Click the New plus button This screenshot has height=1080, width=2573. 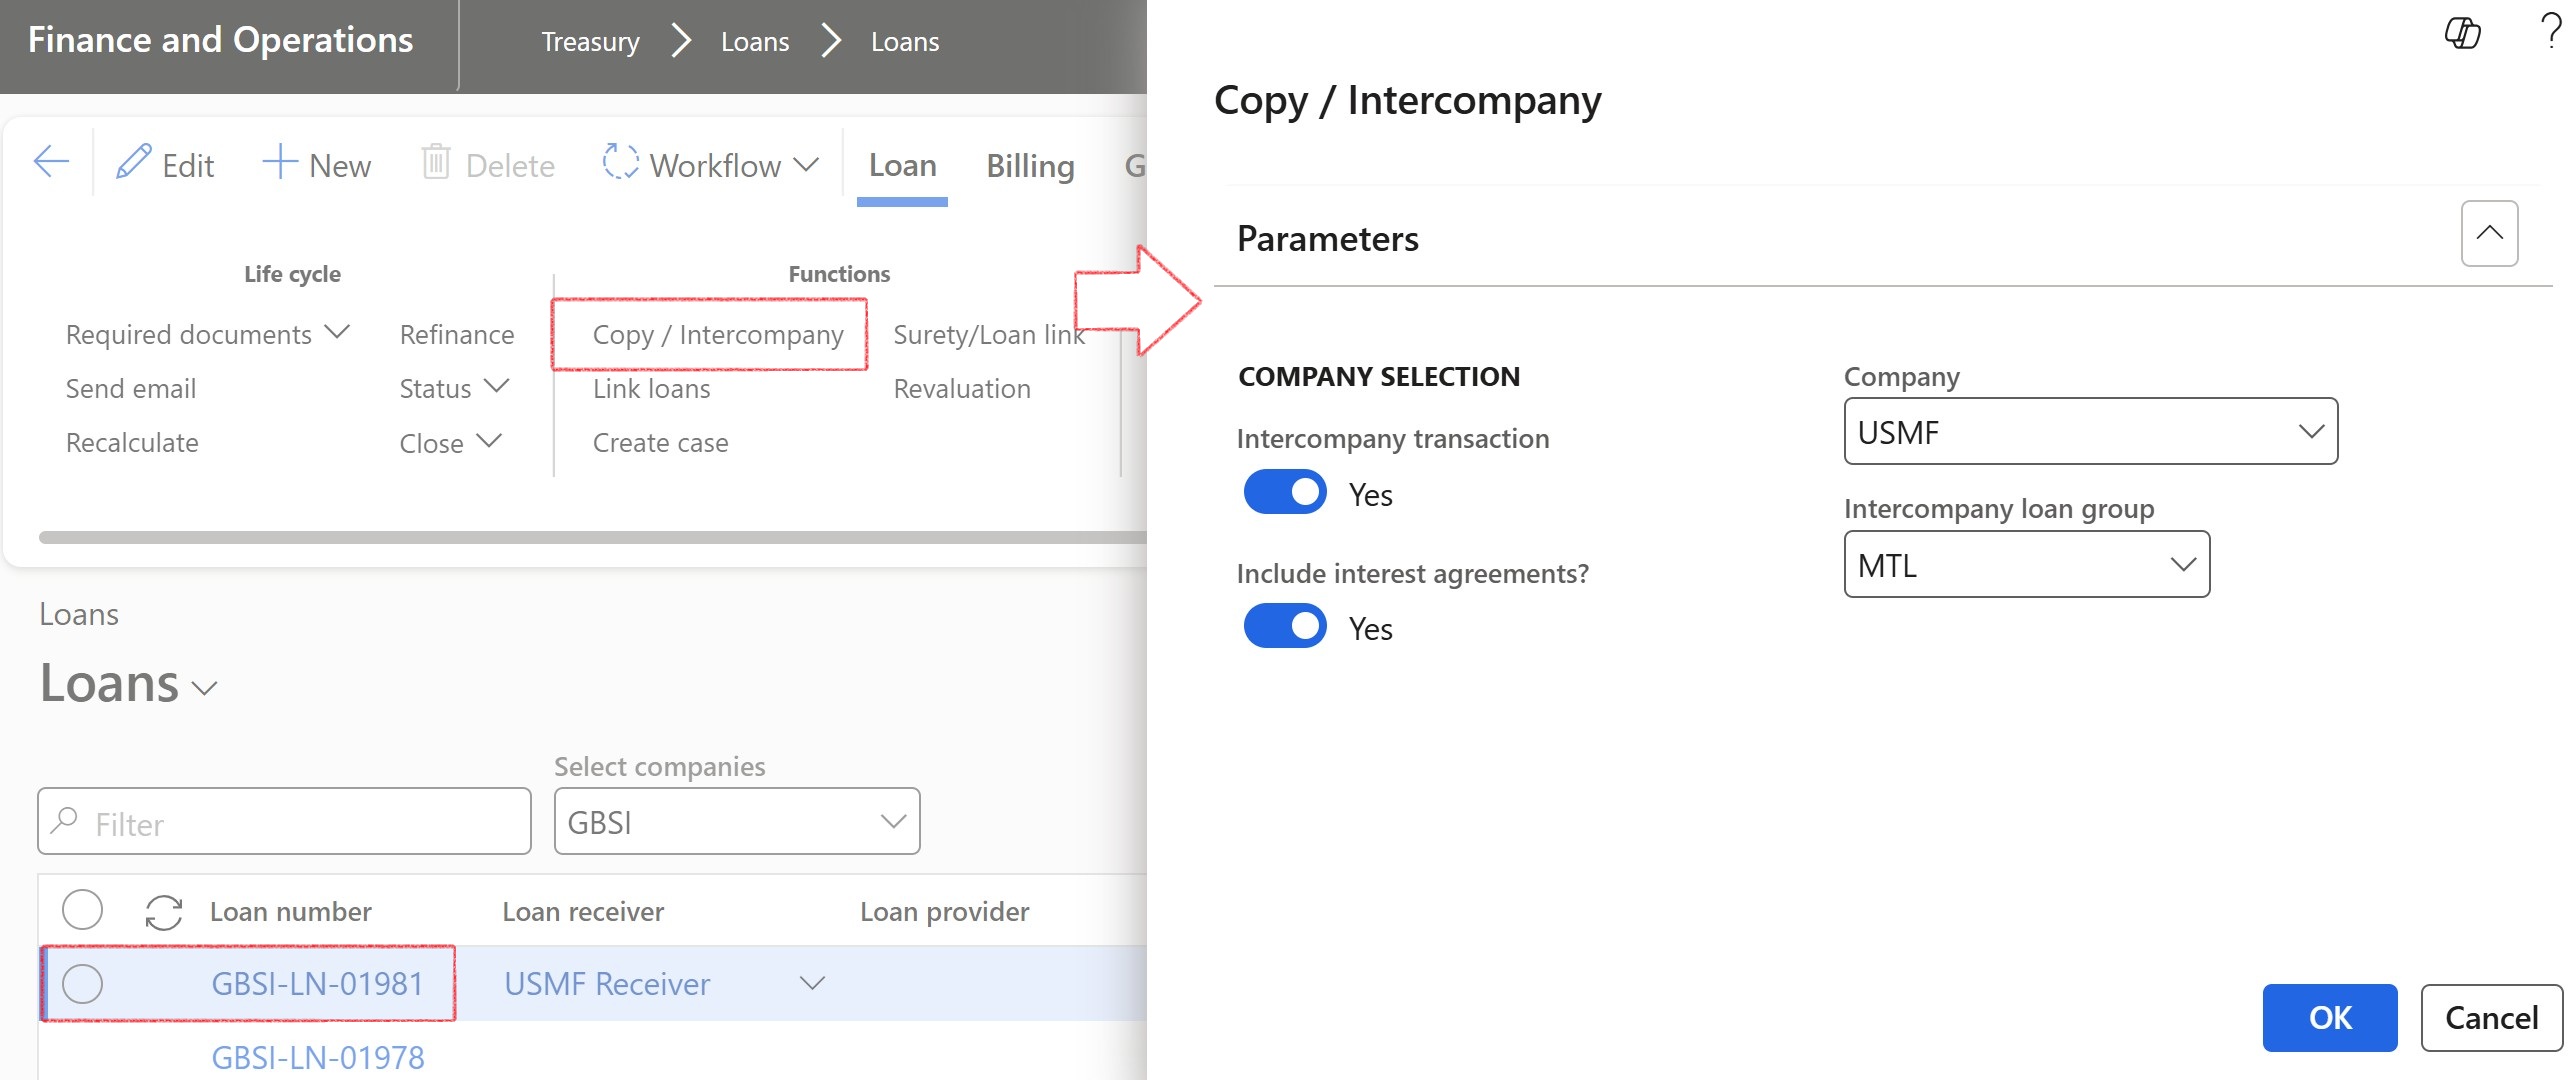click(316, 164)
